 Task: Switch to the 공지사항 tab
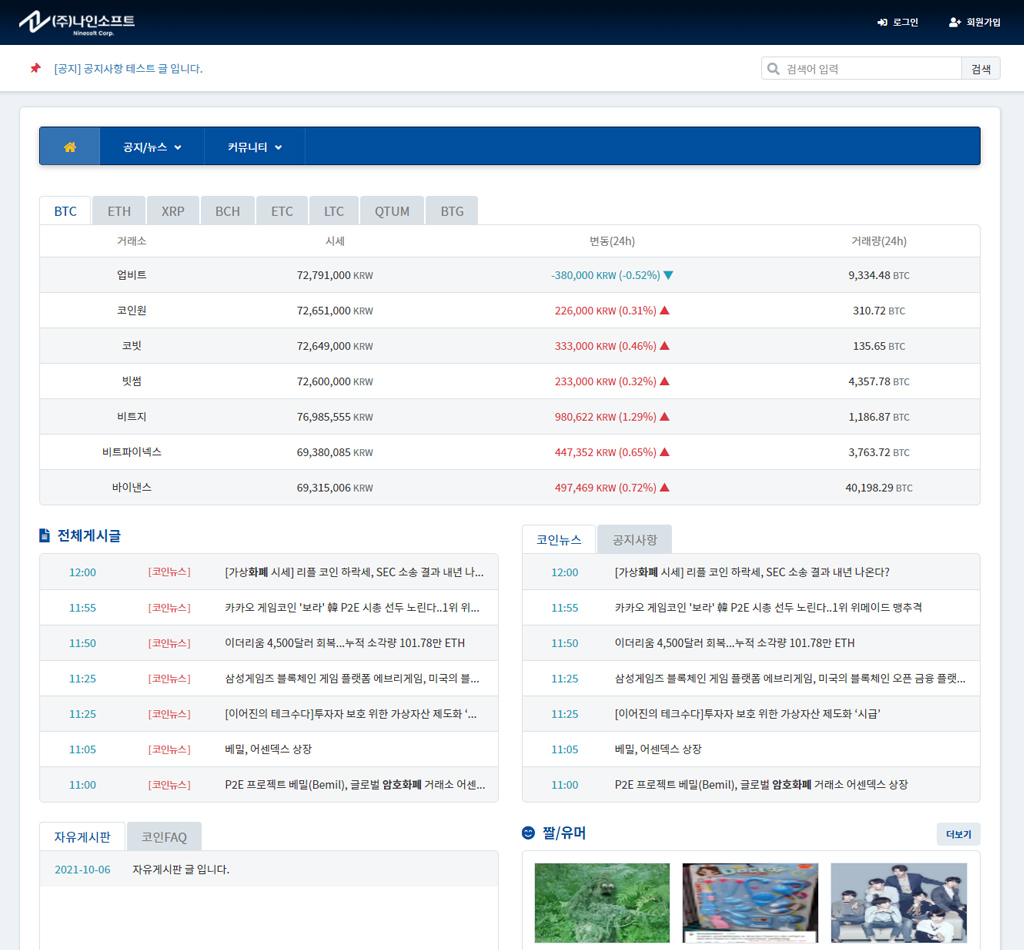tap(634, 540)
